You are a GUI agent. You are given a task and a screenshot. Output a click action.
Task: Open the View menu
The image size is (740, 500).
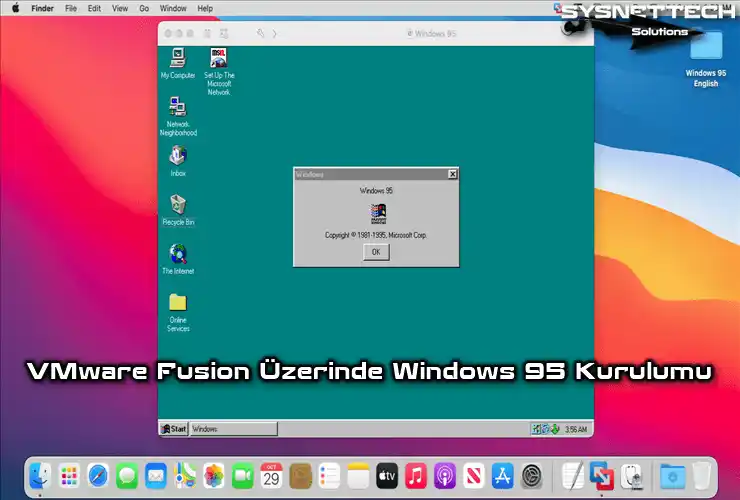tap(120, 8)
